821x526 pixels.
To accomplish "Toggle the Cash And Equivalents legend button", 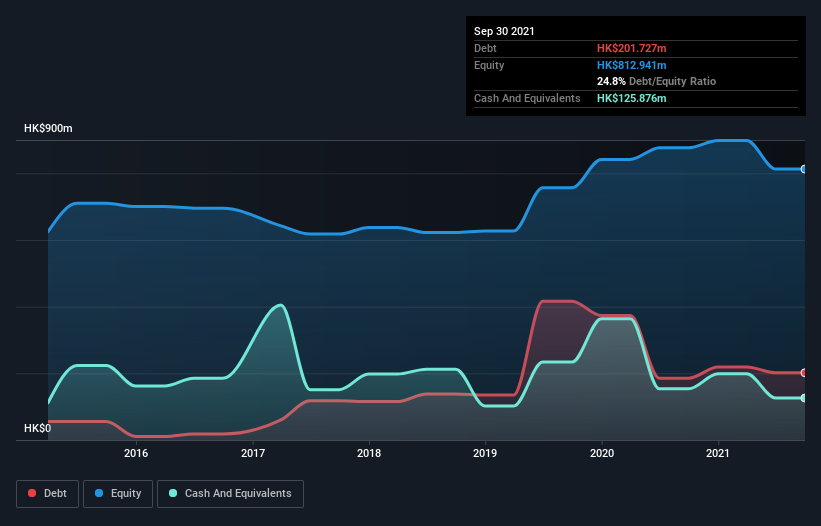I will coord(230,494).
